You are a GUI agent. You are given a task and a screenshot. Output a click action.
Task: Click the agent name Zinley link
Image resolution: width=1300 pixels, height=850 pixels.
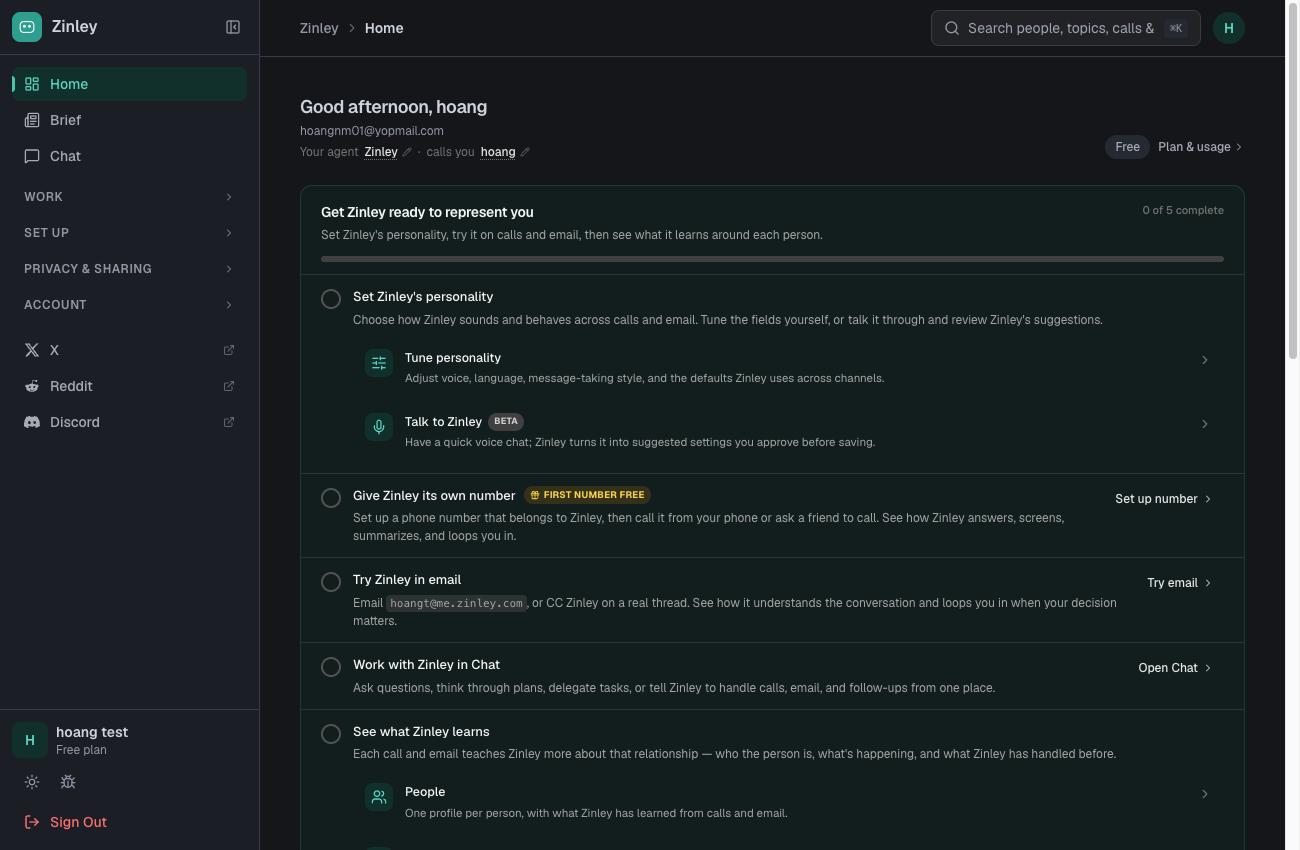[381, 152]
